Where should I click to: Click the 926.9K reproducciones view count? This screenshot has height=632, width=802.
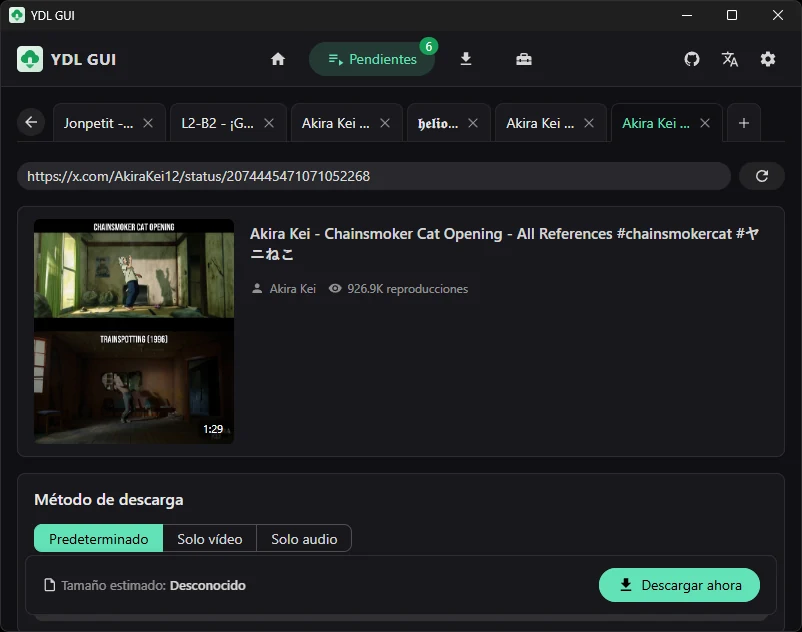(x=407, y=289)
